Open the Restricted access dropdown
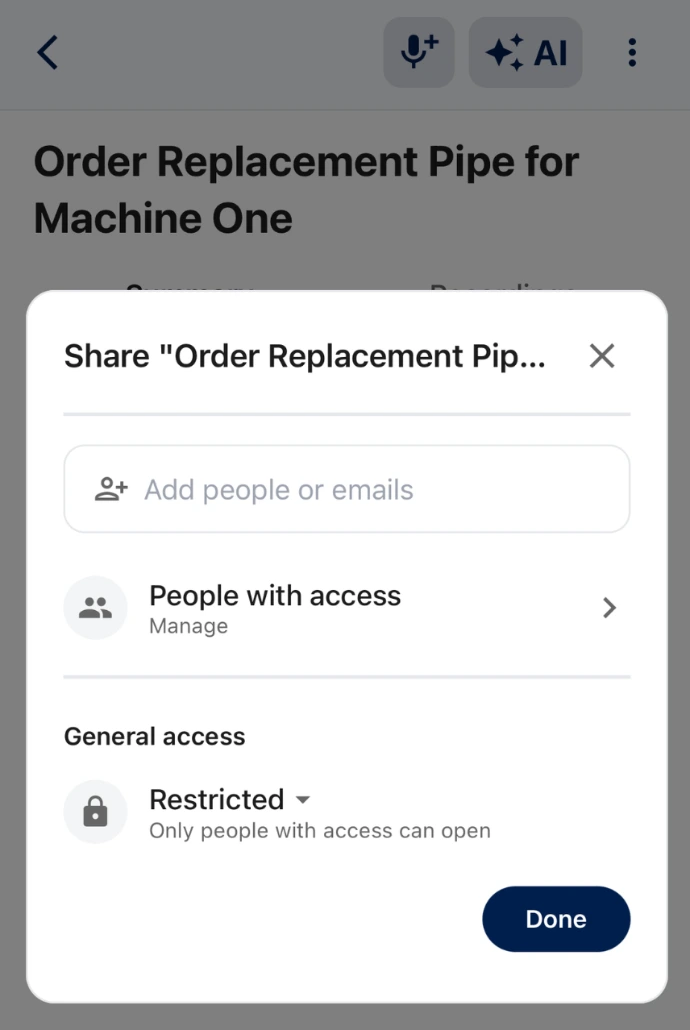 pos(217,800)
